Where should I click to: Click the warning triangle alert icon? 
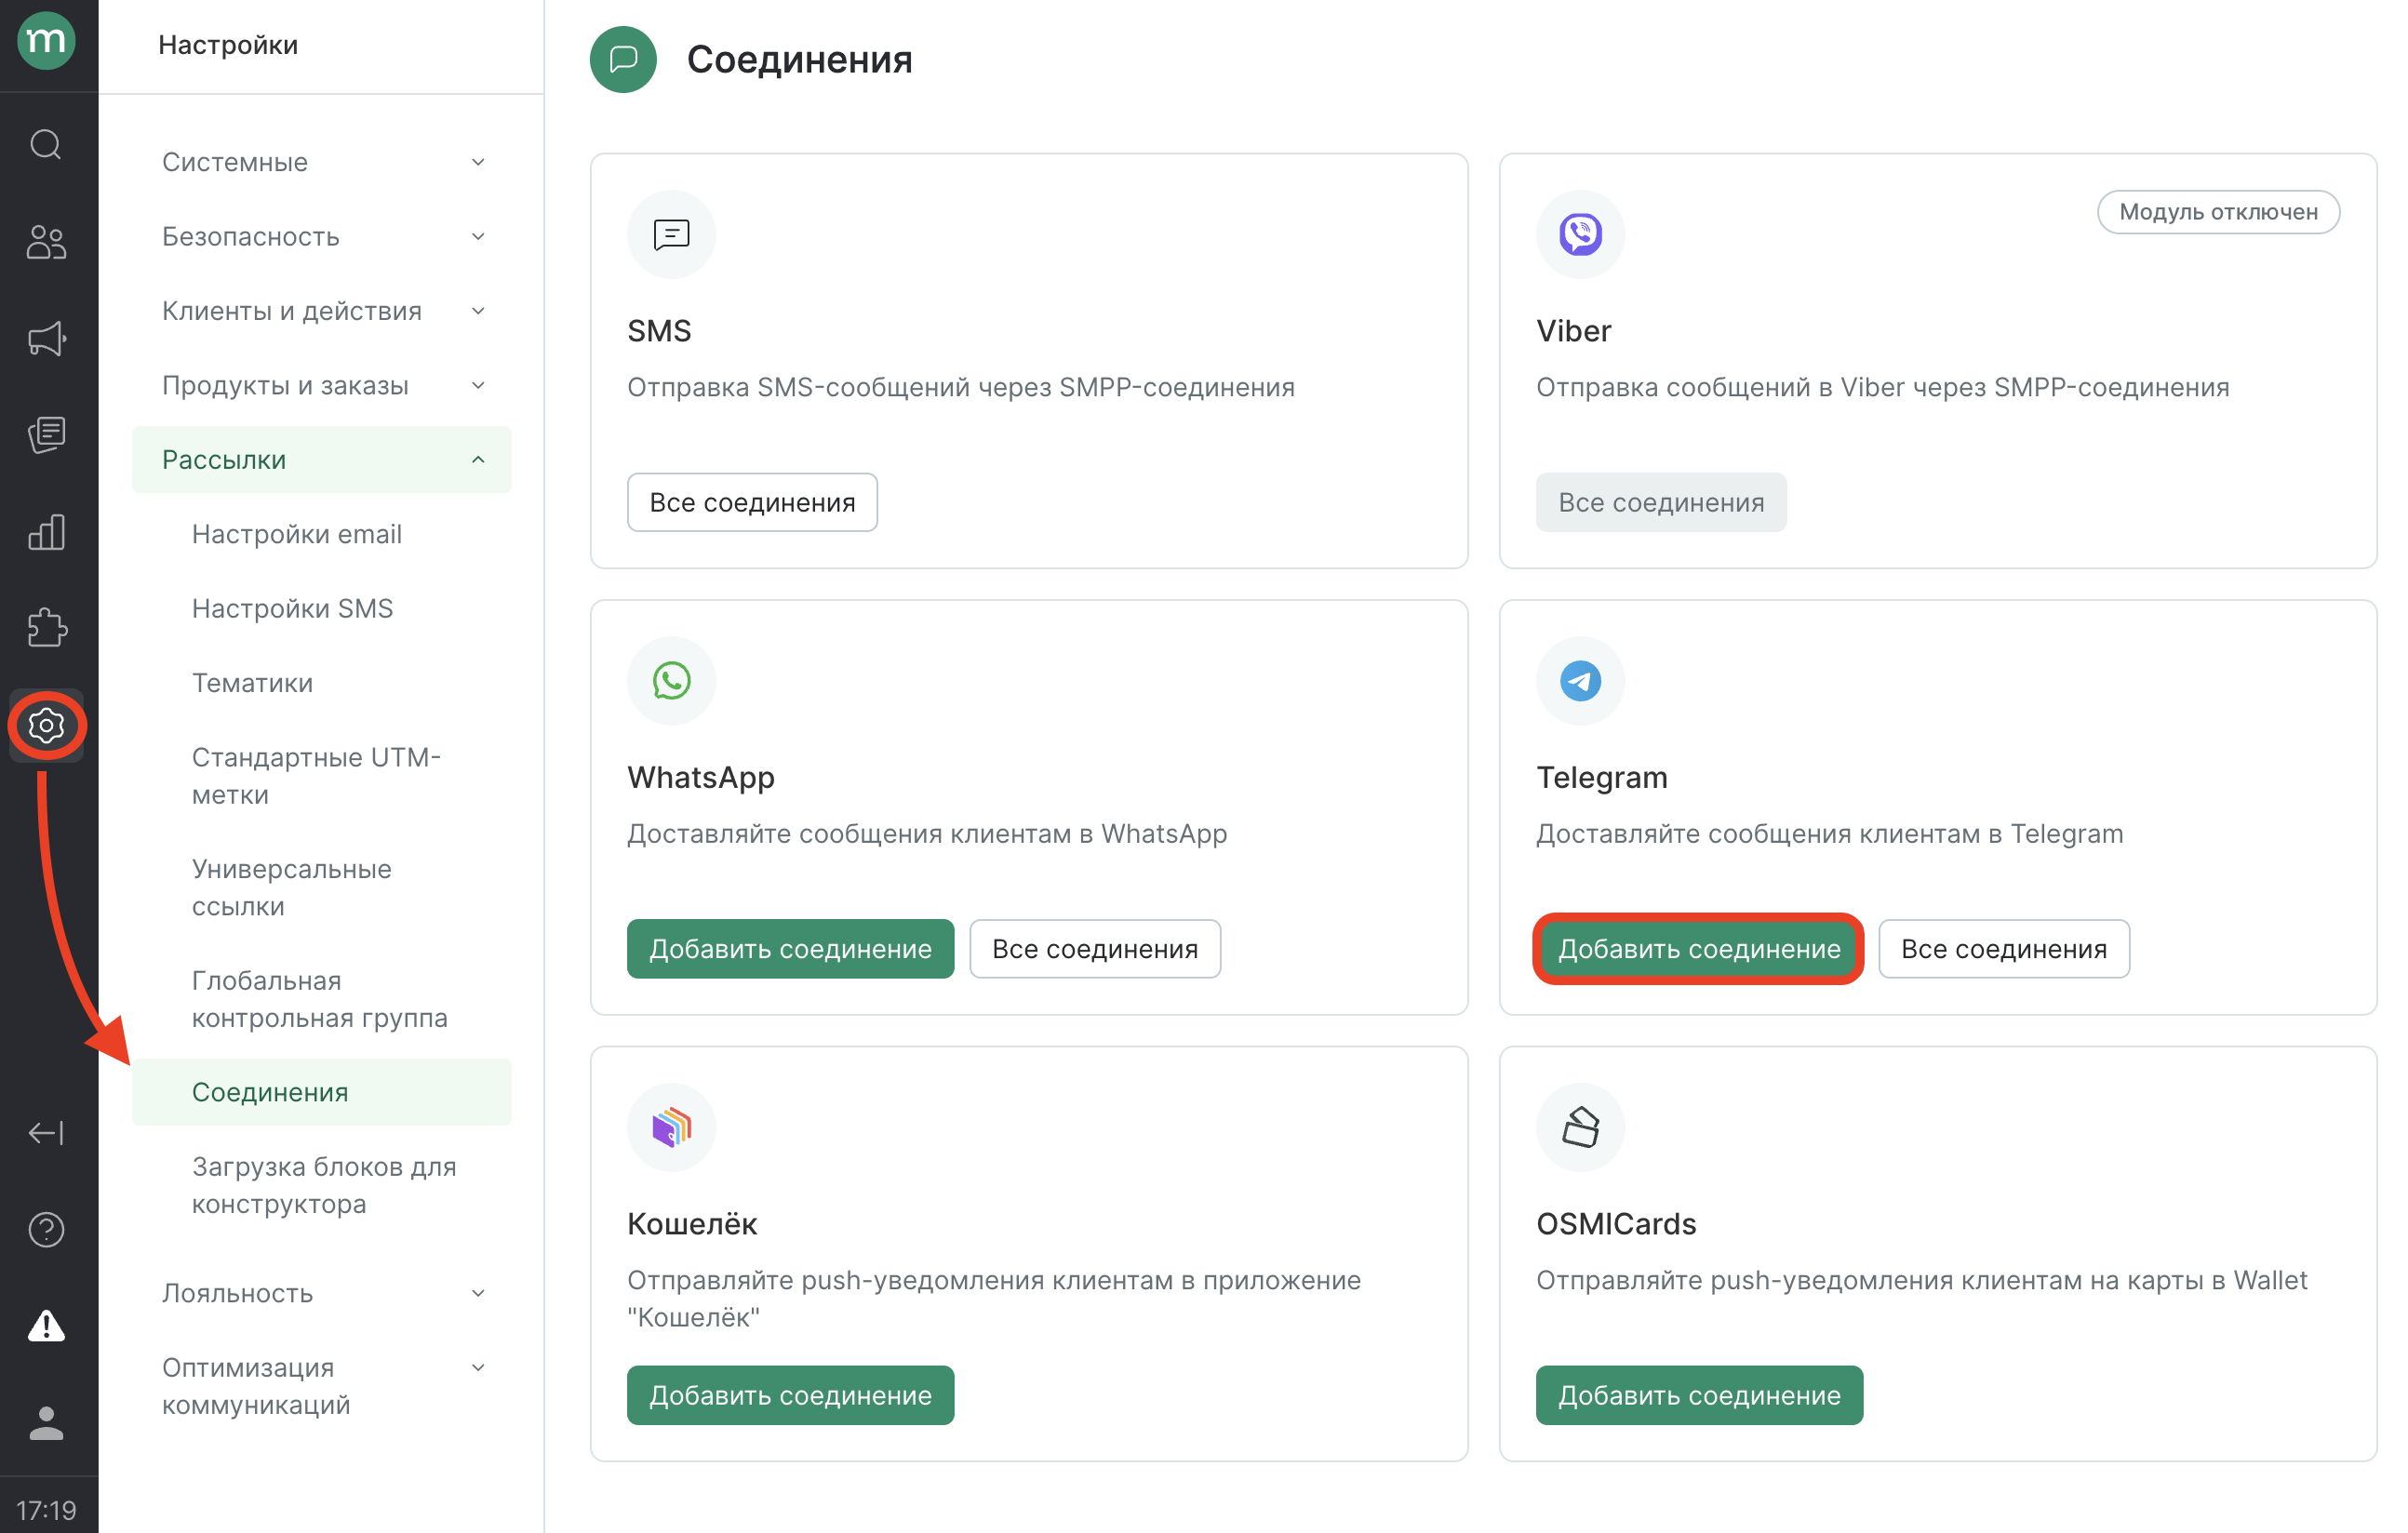pyautogui.click(x=46, y=1326)
